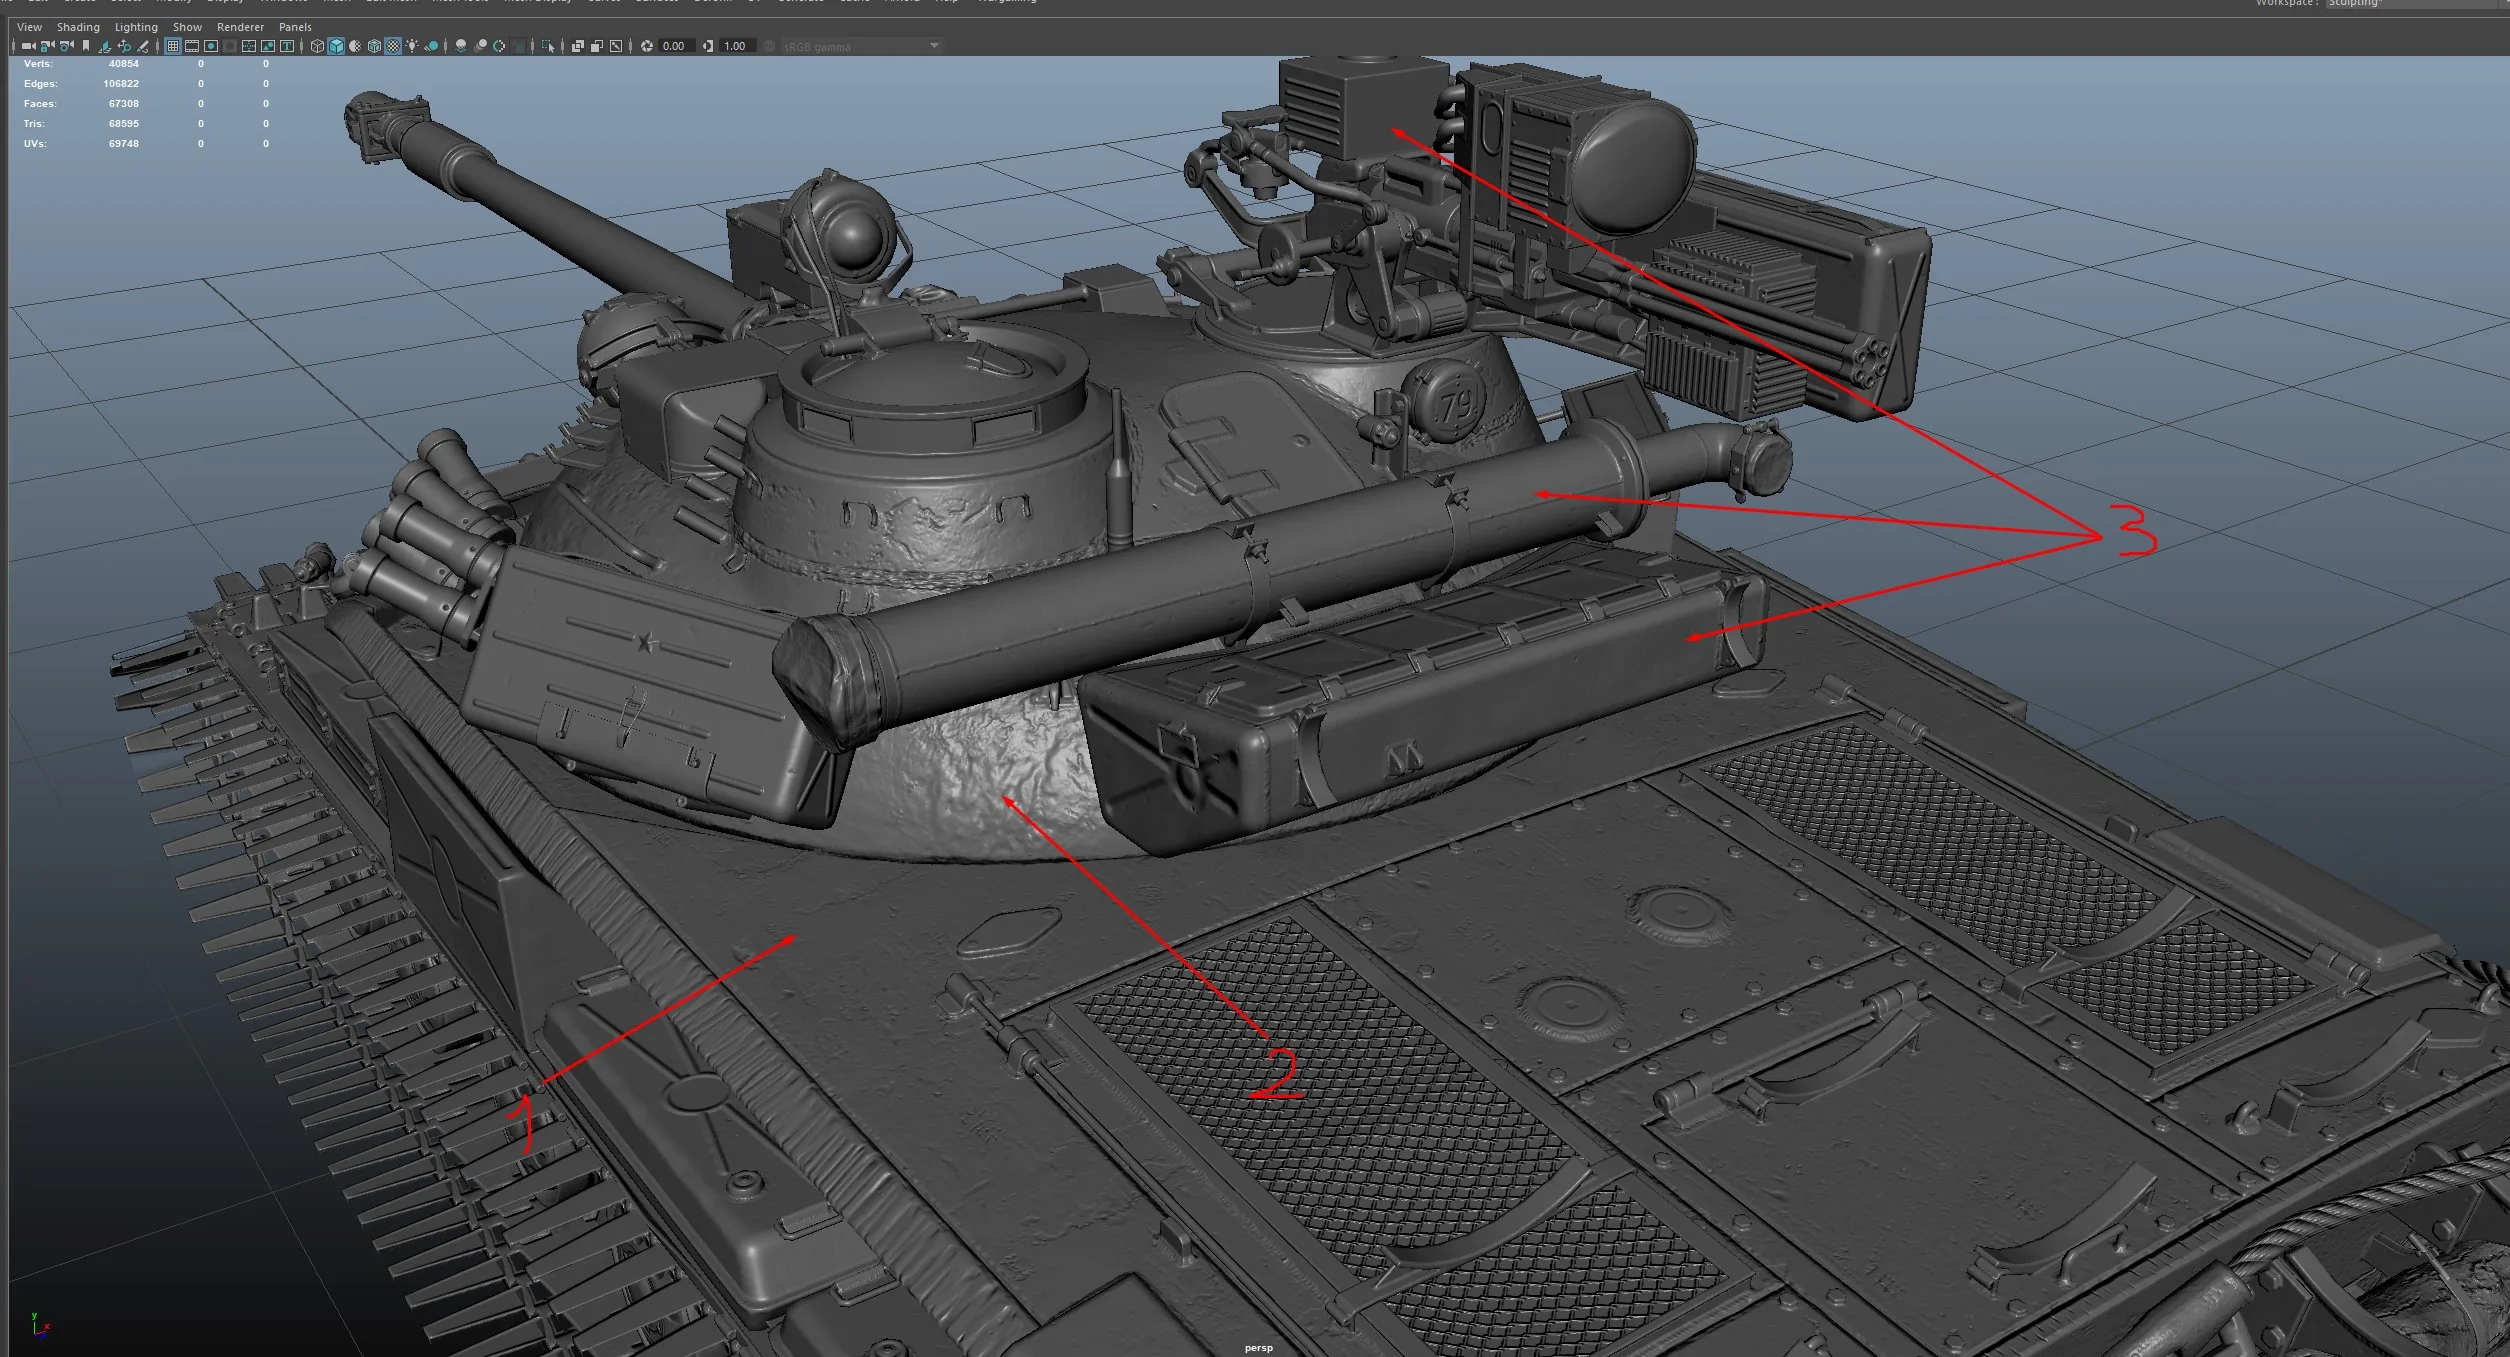Click the persp camera name label
Screen dimensions: 2510x1357
(x=1259, y=1348)
